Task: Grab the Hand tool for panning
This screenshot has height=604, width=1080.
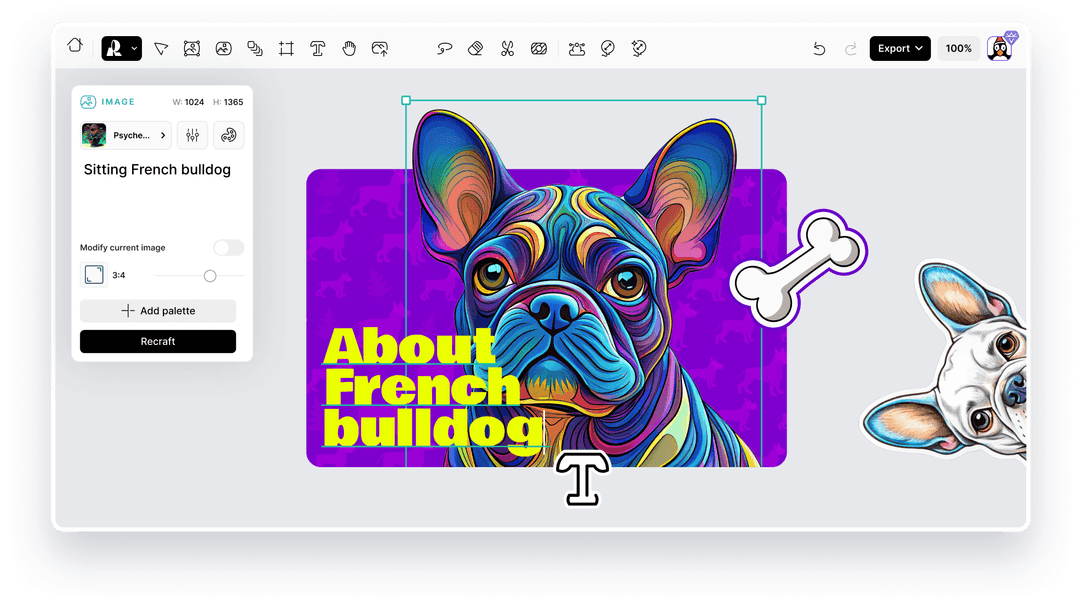Action: [x=348, y=48]
